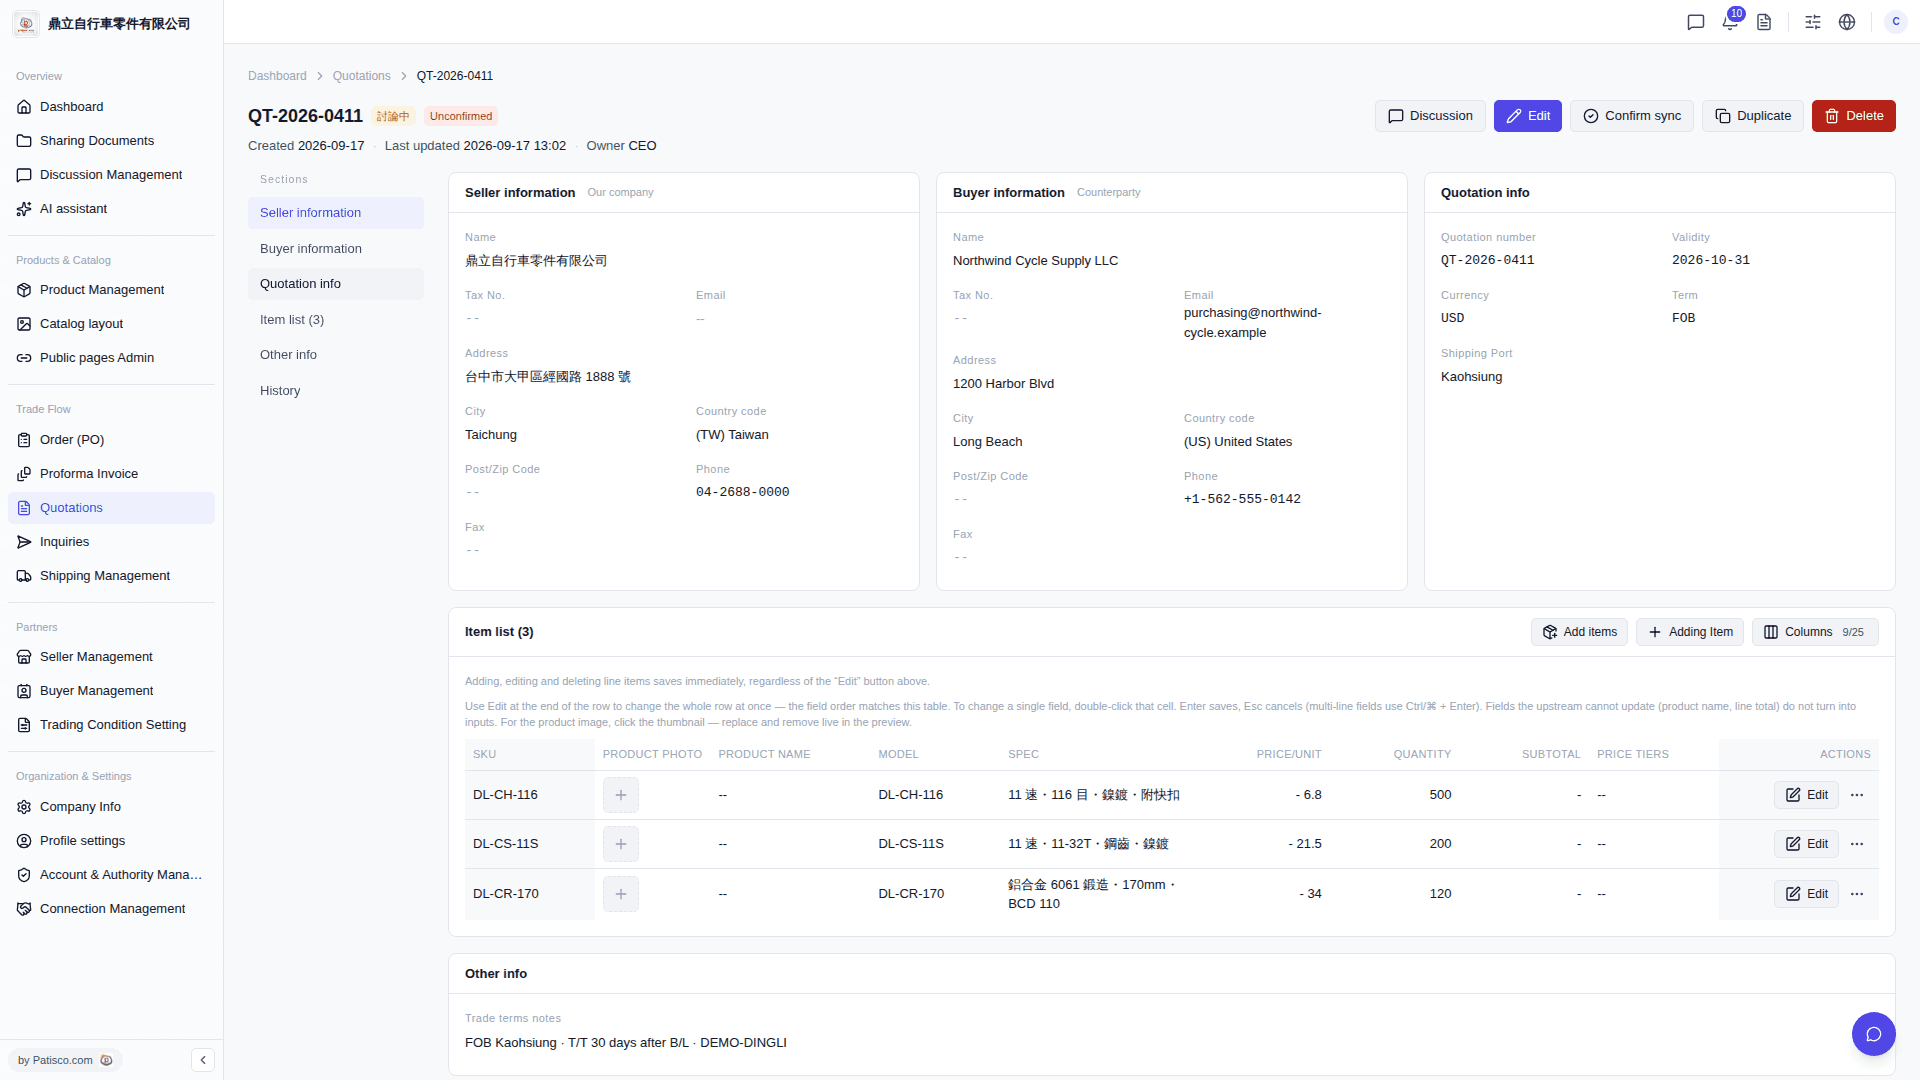This screenshot has height=1080, width=1920.
Task: Click the chat message icon in top bar
Action: click(x=1696, y=22)
